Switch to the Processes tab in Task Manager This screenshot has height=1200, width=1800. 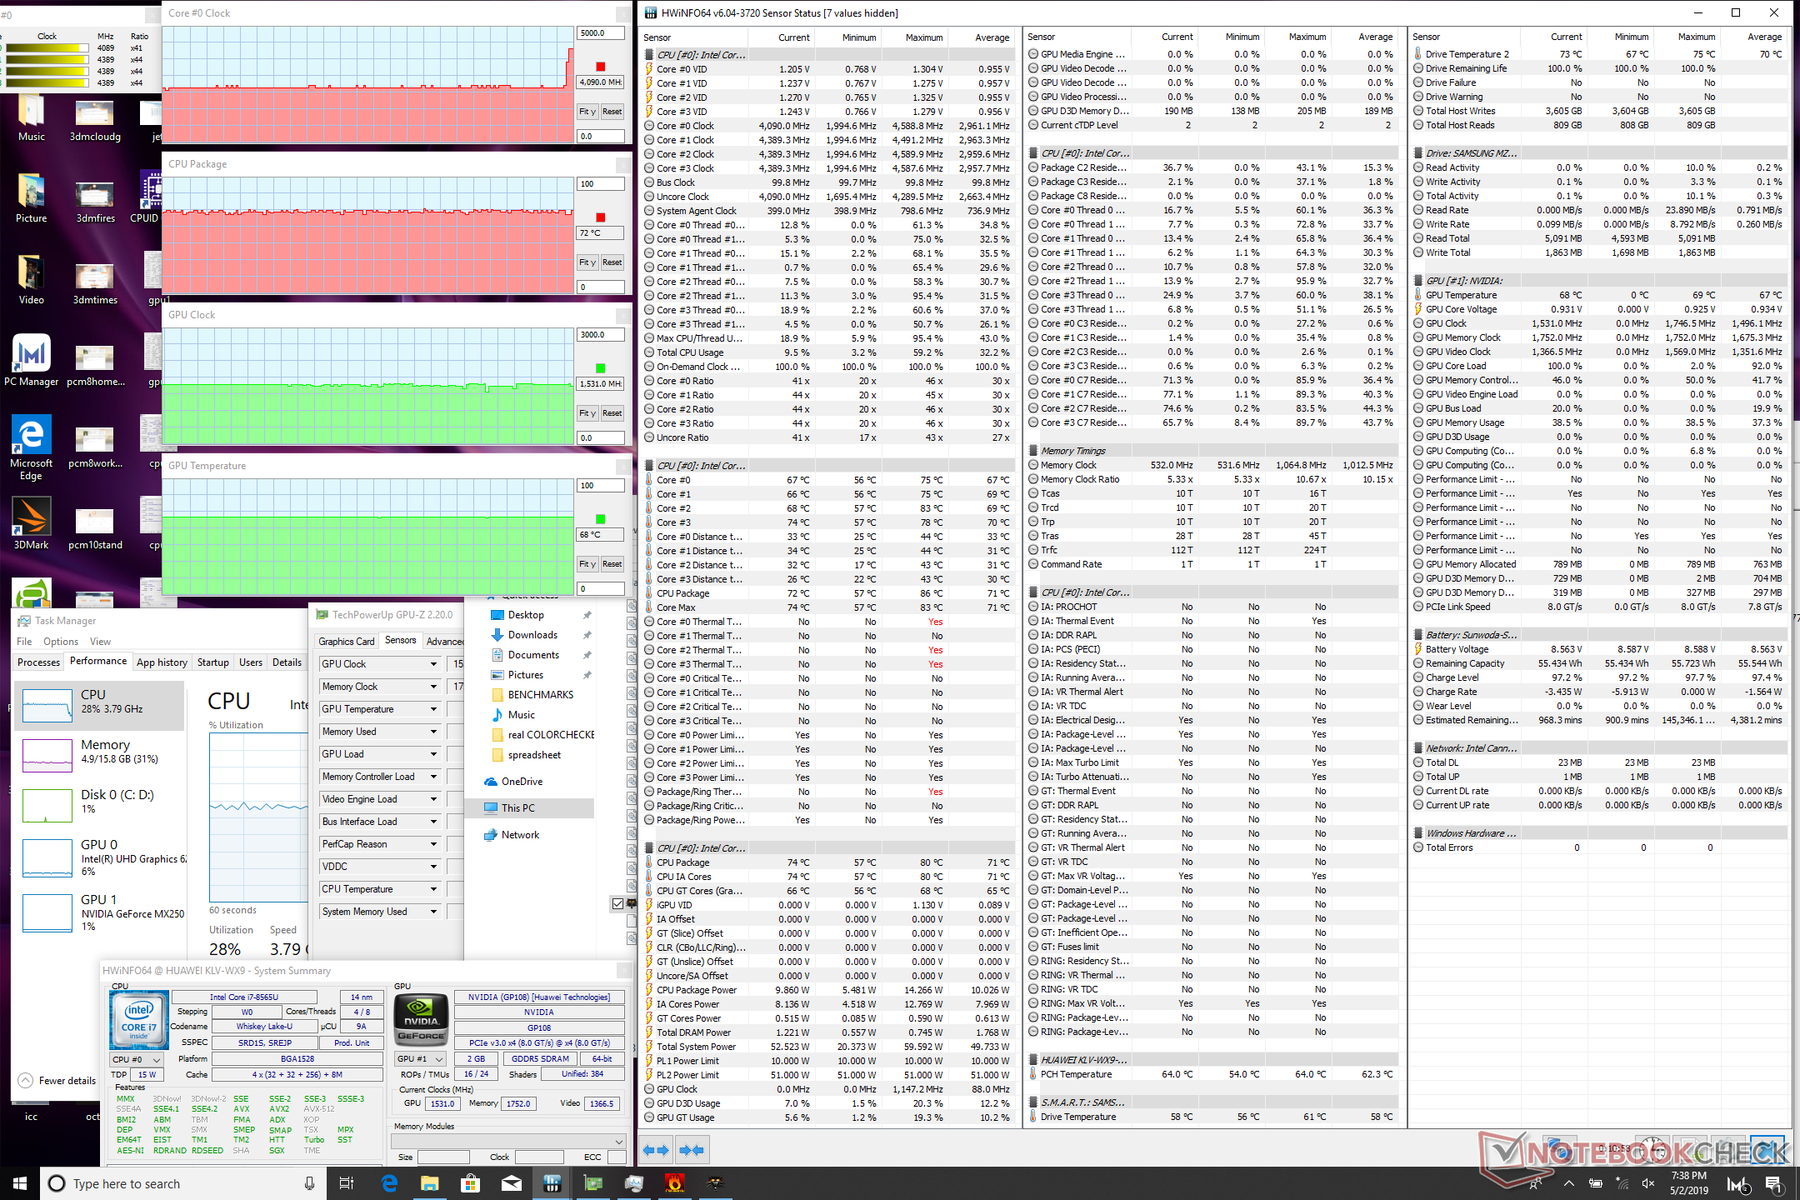pyautogui.click(x=39, y=662)
